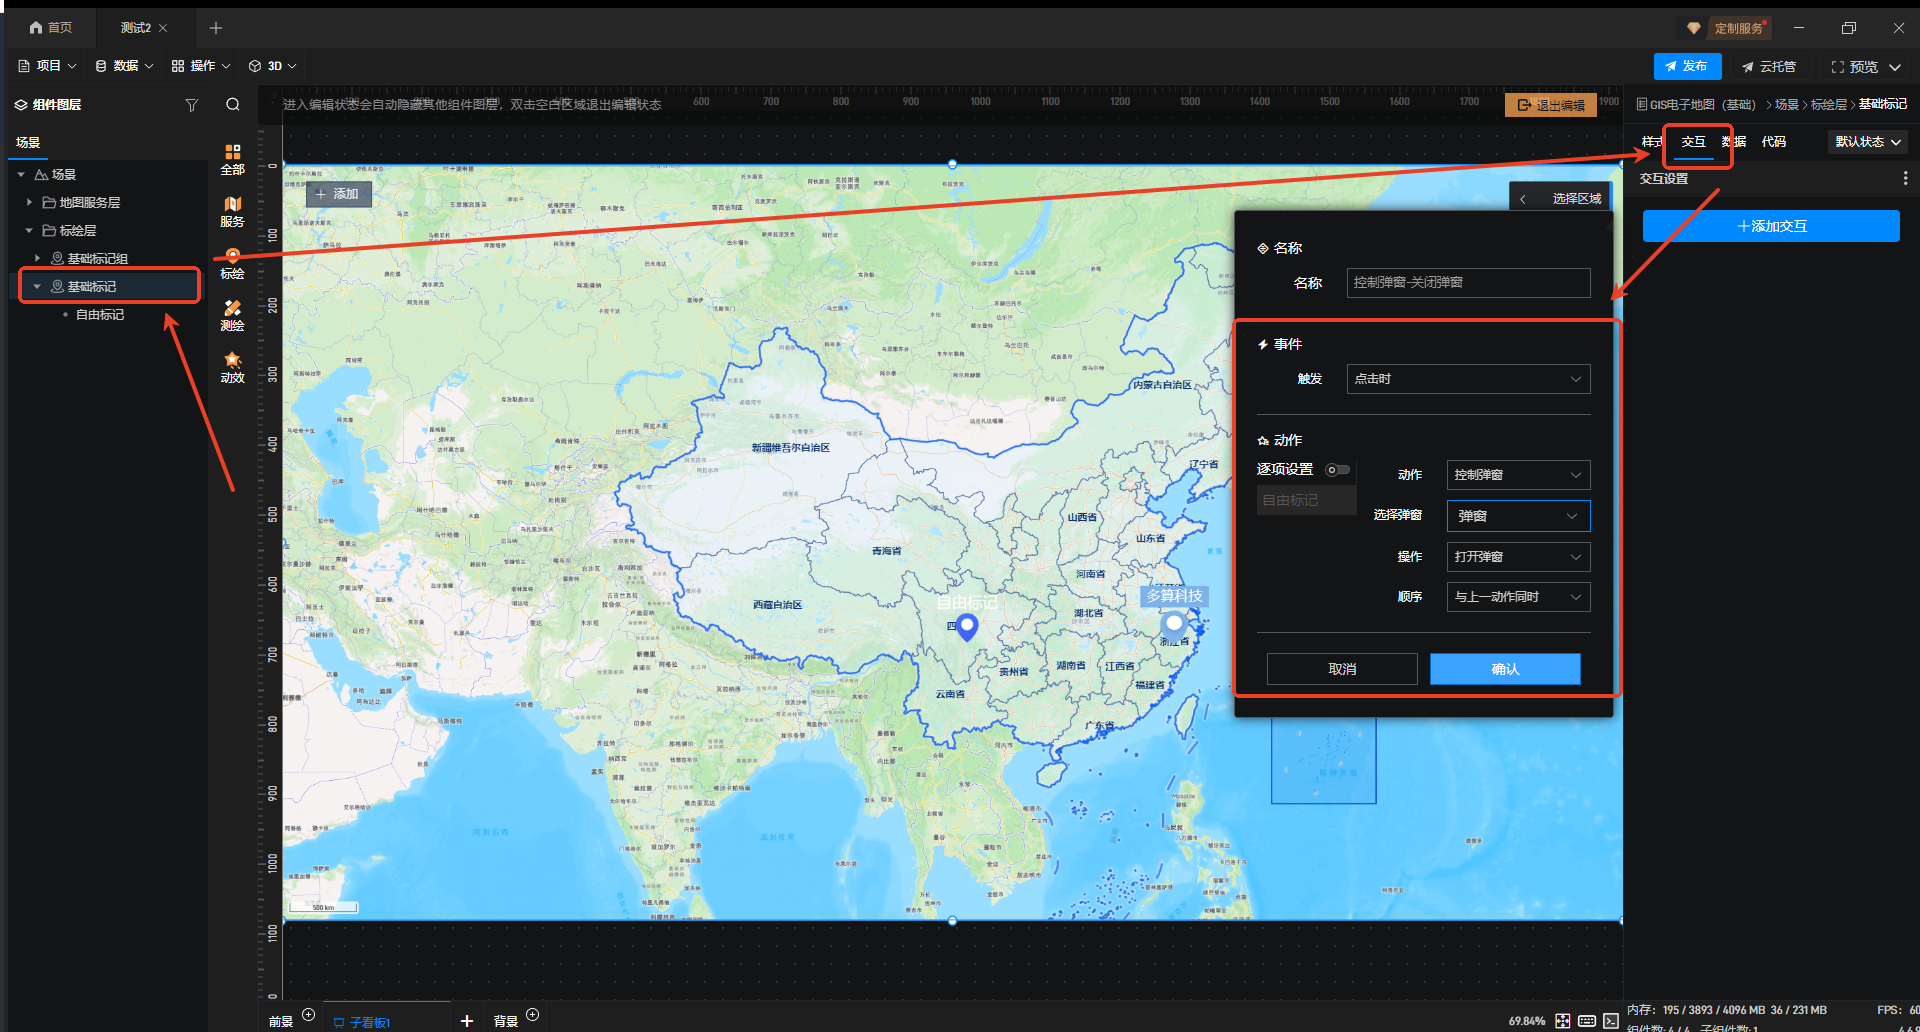
Task: Switch to the 代码 tab
Action: click(x=1773, y=142)
